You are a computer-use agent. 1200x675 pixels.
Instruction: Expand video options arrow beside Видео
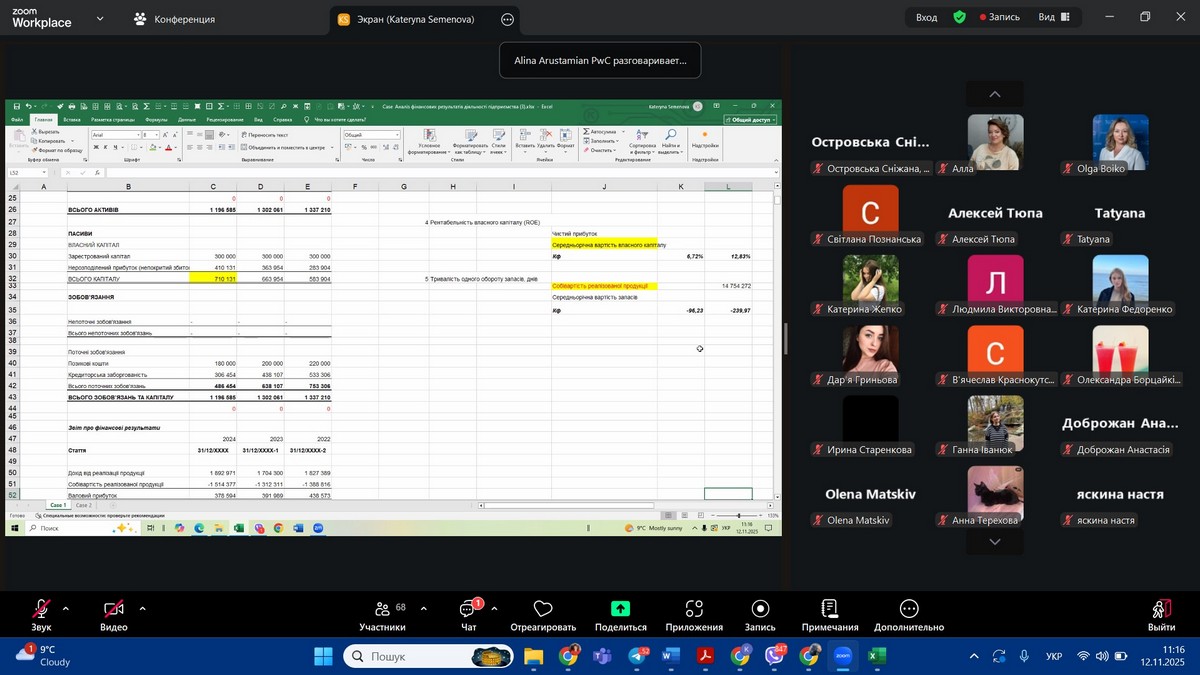coord(142,608)
